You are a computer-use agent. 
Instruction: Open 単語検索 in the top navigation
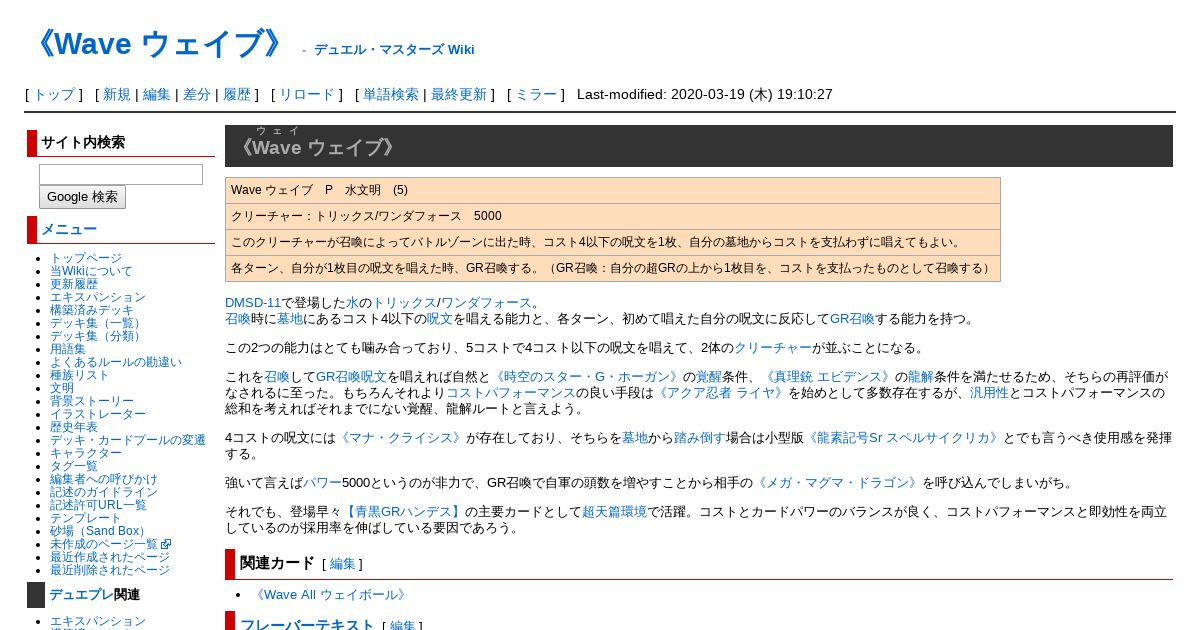[x=391, y=94]
